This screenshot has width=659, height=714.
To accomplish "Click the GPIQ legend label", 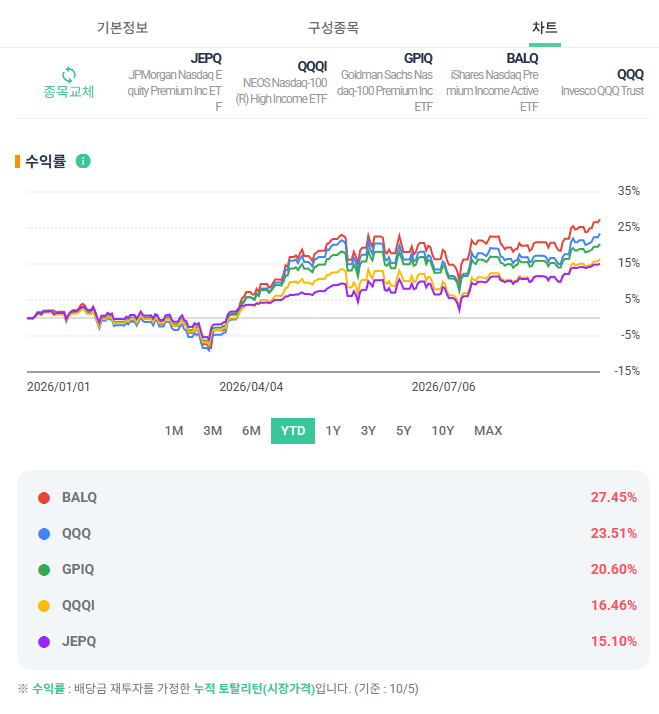I will coord(78,569).
